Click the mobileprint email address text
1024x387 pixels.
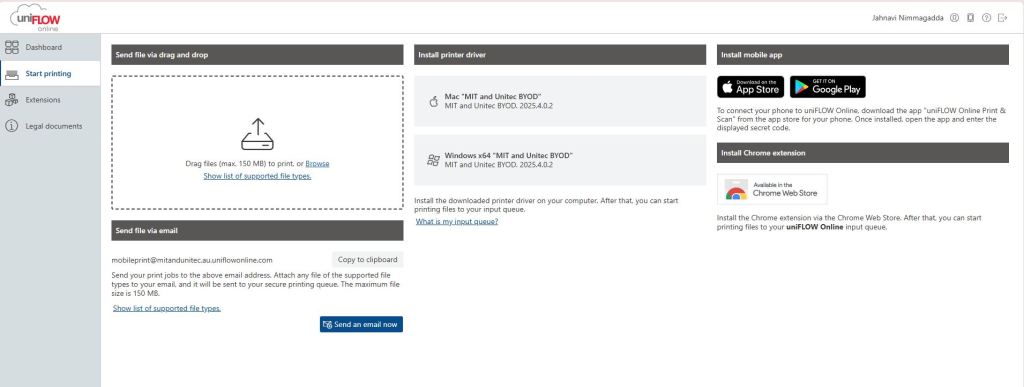192,260
